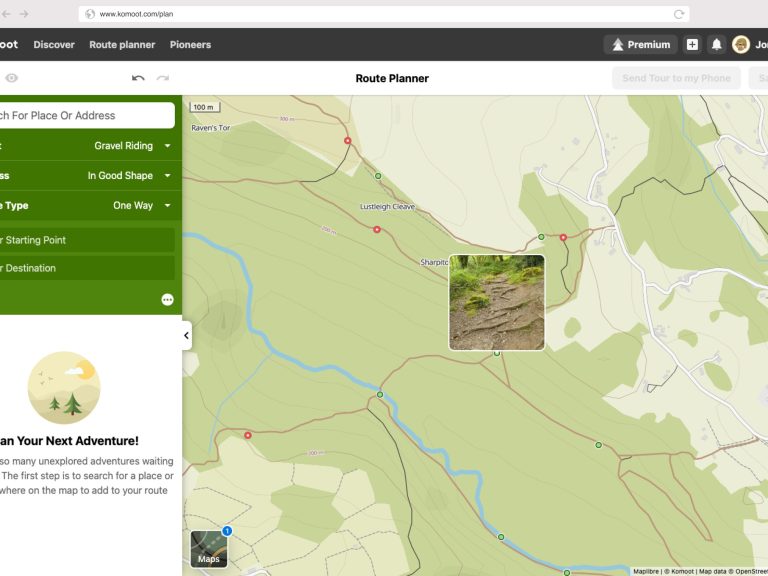The image size is (768, 576).
Task: Reload the page with the refresh icon
Action: coord(678,14)
